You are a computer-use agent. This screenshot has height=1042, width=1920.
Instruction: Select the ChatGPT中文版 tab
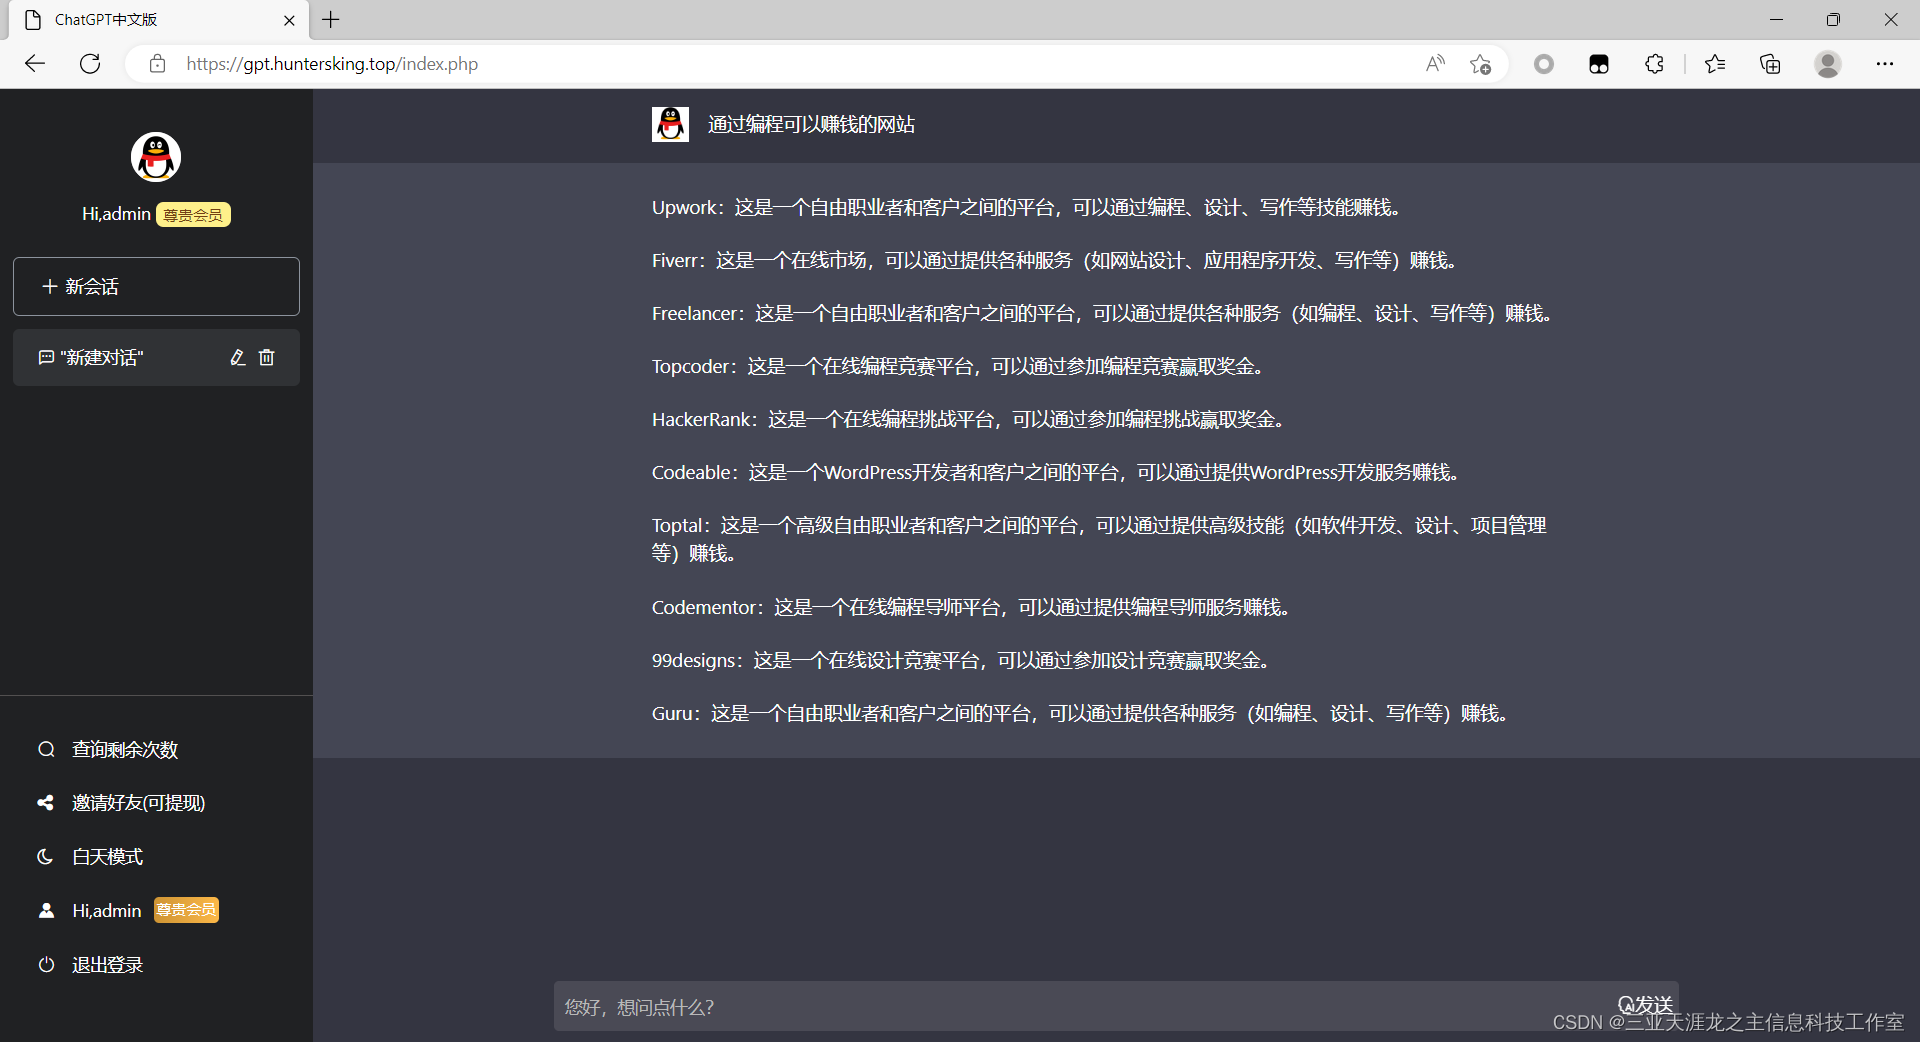[160, 20]
